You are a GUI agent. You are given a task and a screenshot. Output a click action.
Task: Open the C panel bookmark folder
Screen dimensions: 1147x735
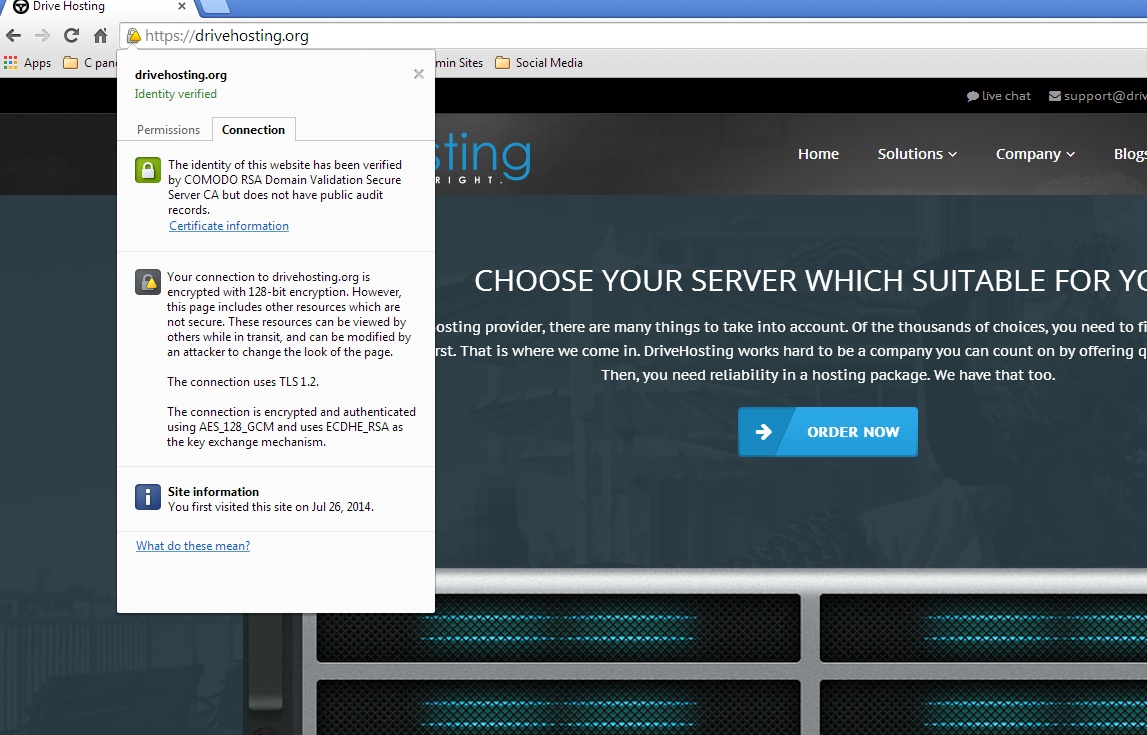coord(89,63)
